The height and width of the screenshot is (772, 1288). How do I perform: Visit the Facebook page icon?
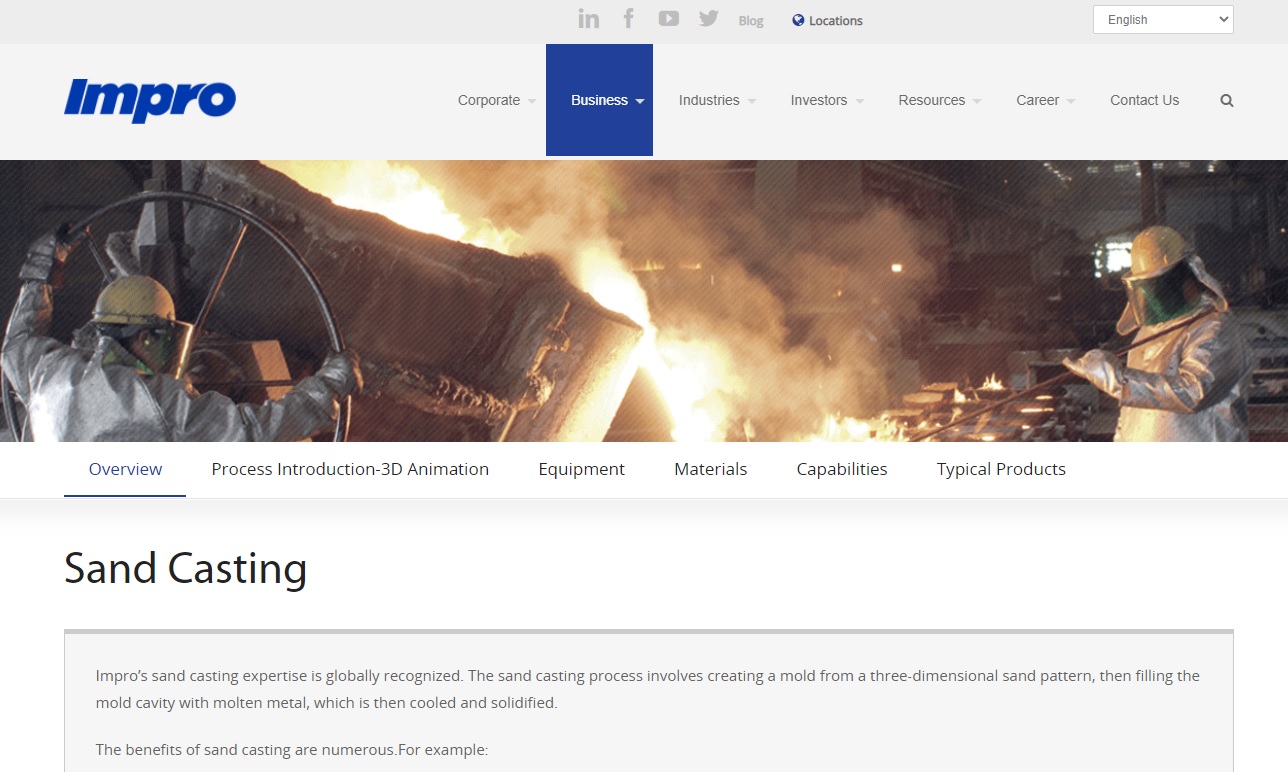(628, 18)
